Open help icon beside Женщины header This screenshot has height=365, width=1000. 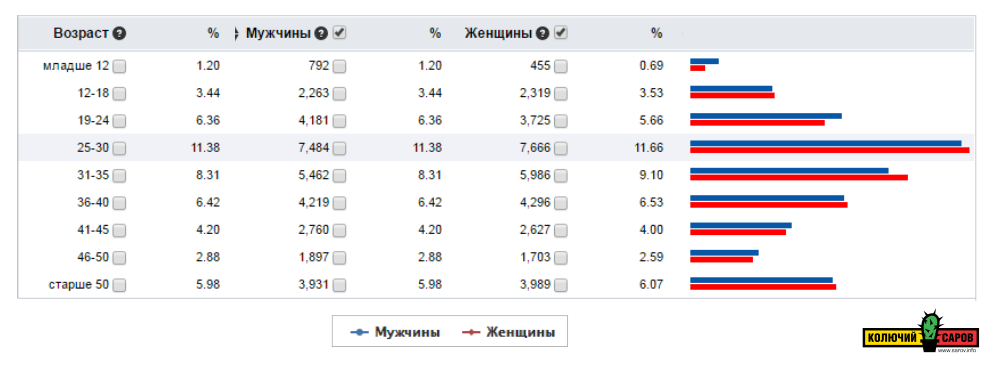pyautogui.click(x=542, y=34)
